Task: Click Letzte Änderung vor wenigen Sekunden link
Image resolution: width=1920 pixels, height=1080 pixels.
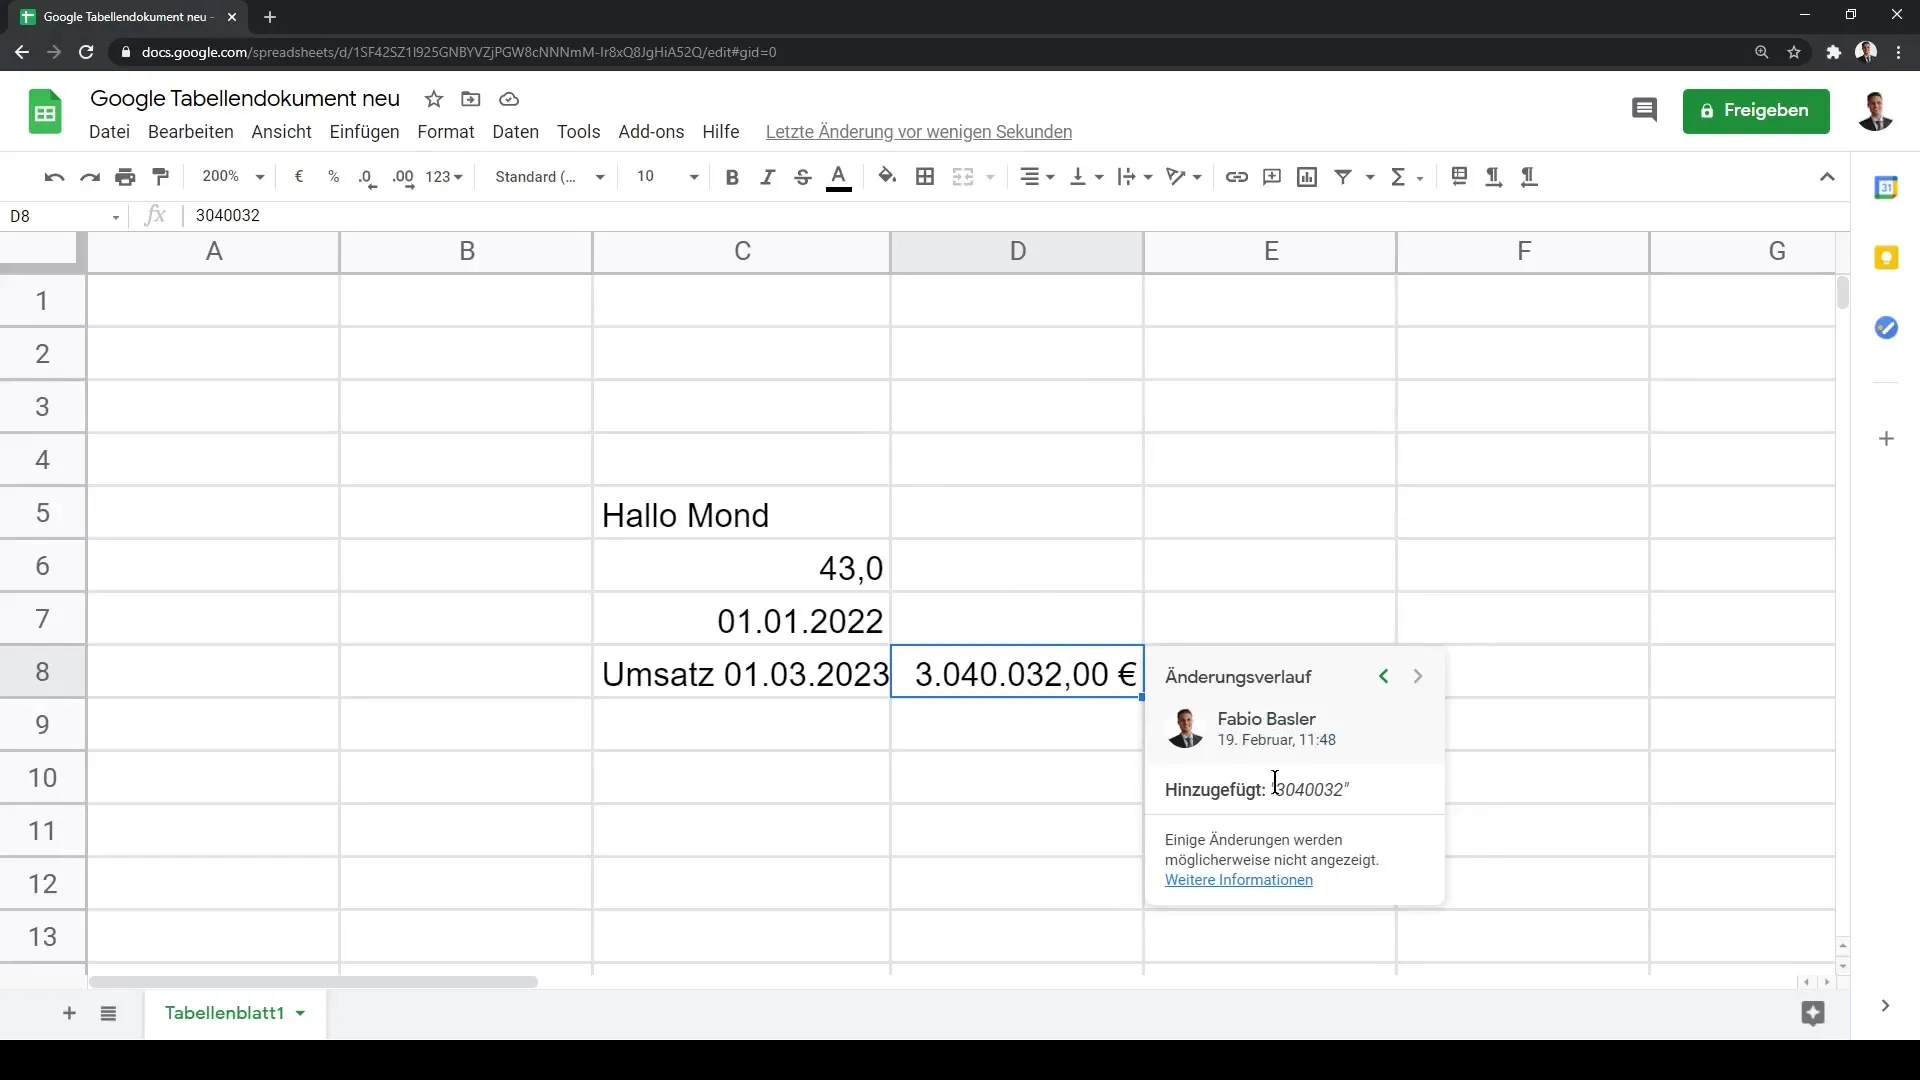Action: (918, 132)
